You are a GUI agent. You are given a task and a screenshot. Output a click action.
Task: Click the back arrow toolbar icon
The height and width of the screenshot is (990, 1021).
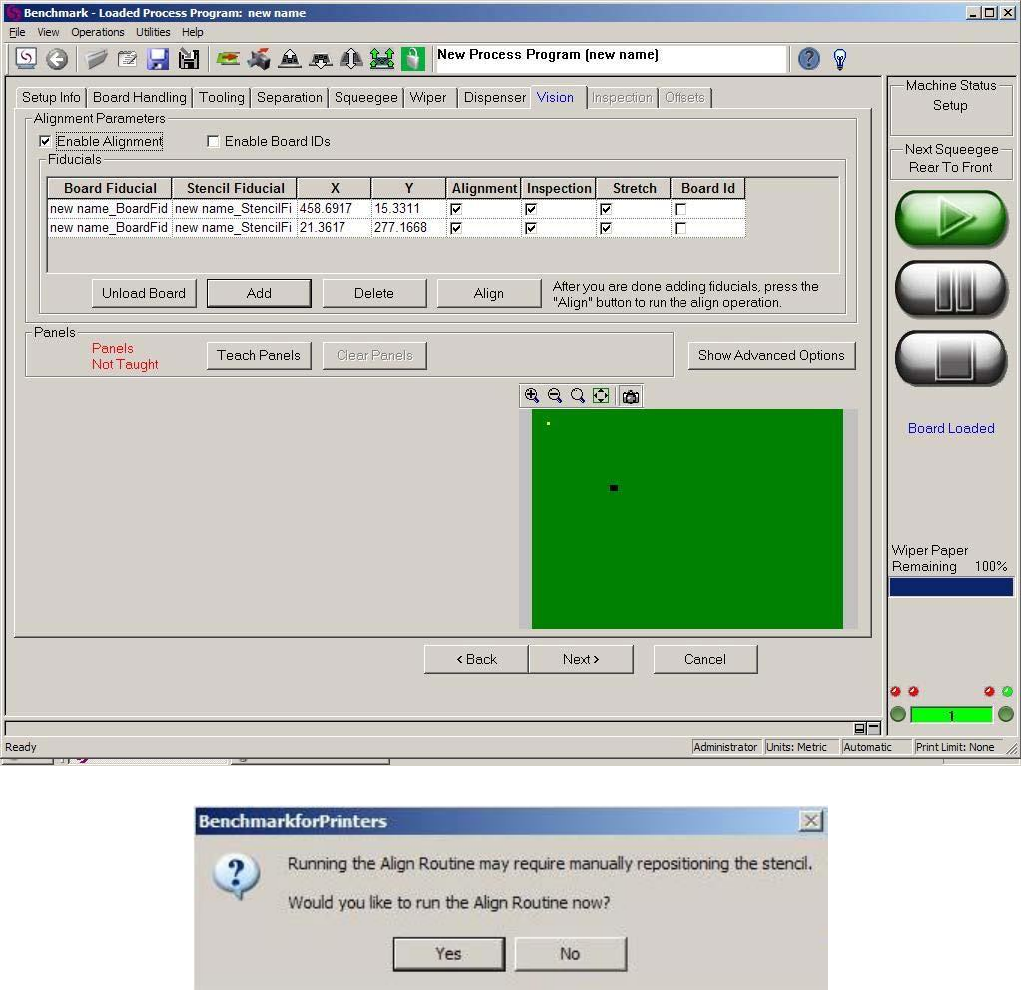click(57, 59)
